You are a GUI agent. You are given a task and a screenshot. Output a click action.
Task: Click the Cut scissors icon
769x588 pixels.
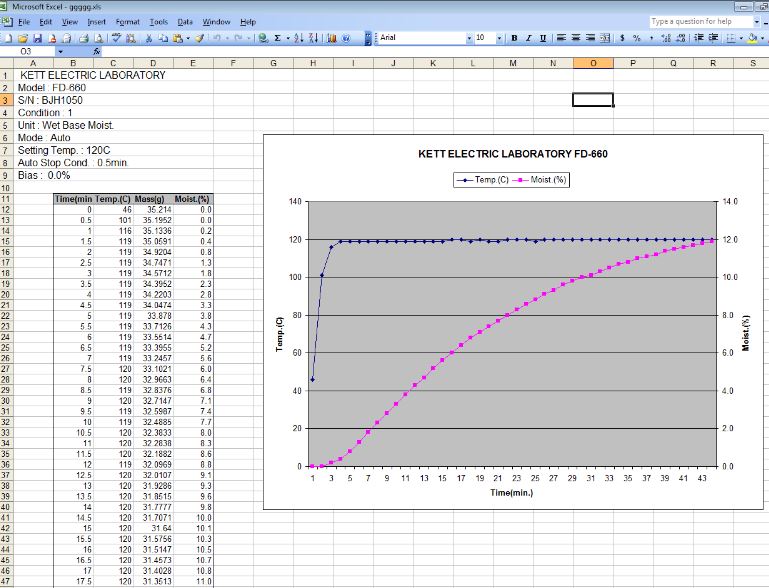coord(149,37)
